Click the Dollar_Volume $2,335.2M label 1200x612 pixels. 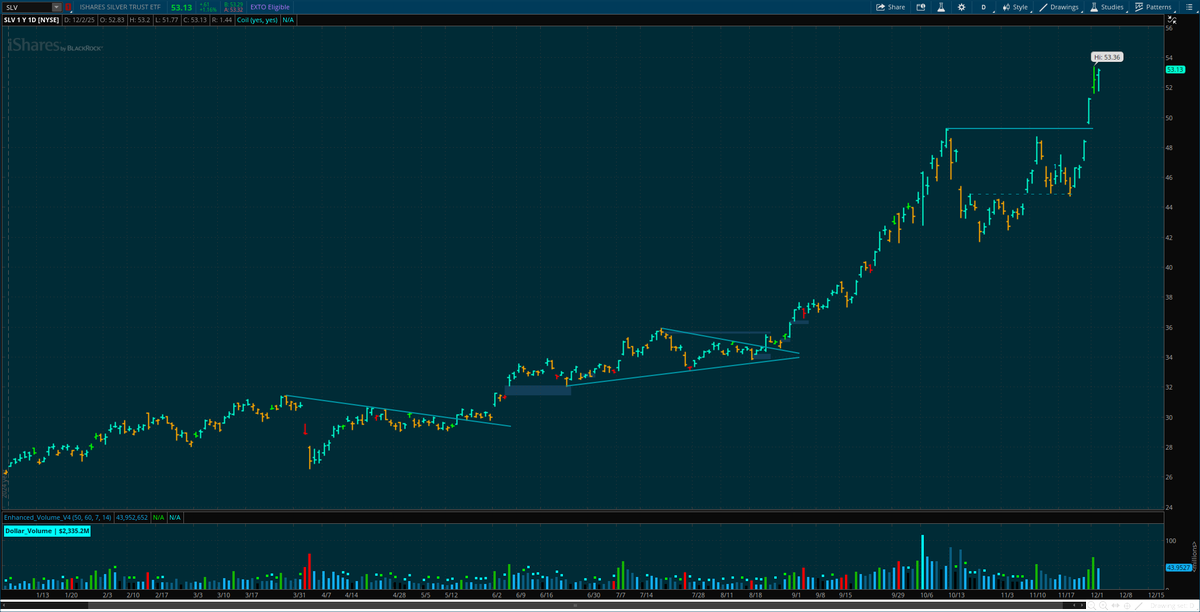(x=47, y=531)
